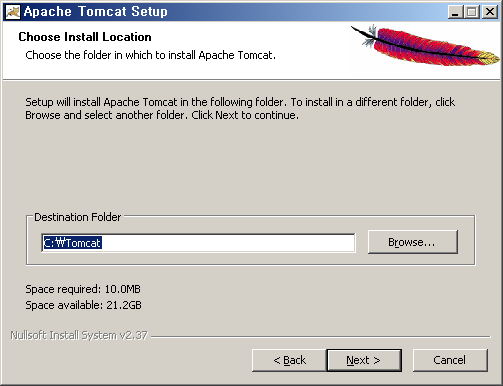503x386 pixels.
Task: Continue installation with the Next button
Action: coord(364,360)
